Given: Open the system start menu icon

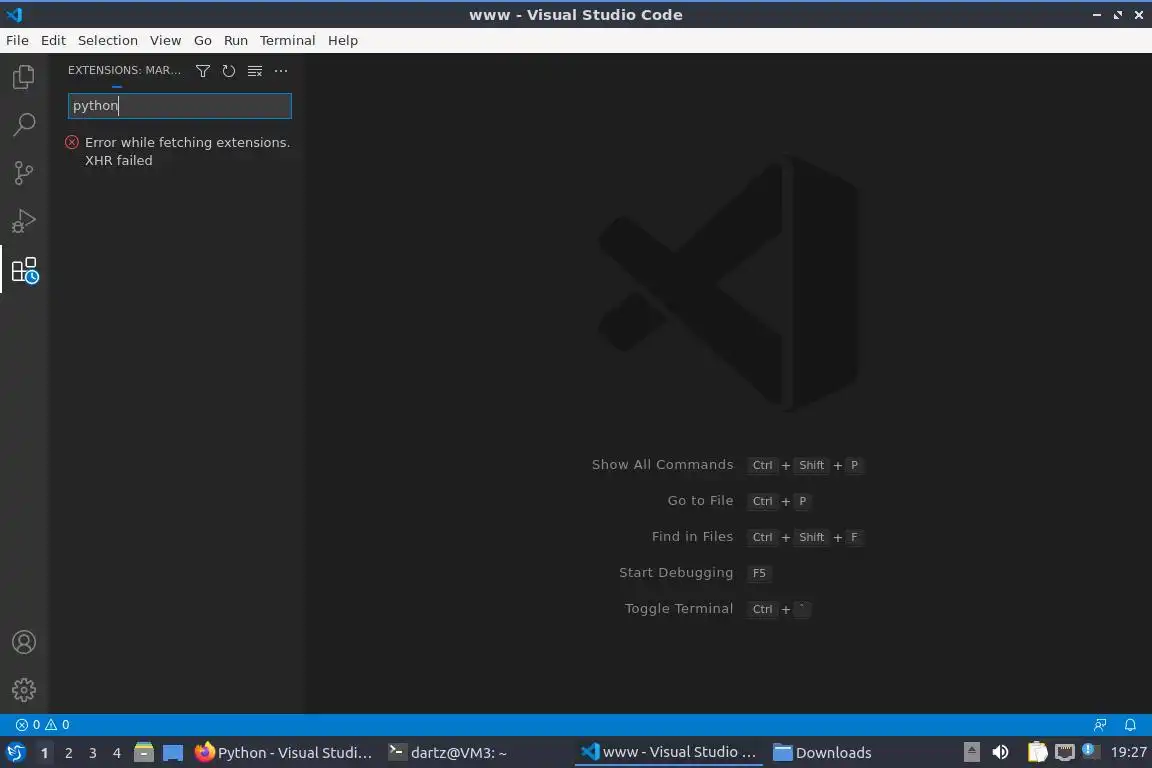Looking at the screenshot, I should click(x=15, y=753).
